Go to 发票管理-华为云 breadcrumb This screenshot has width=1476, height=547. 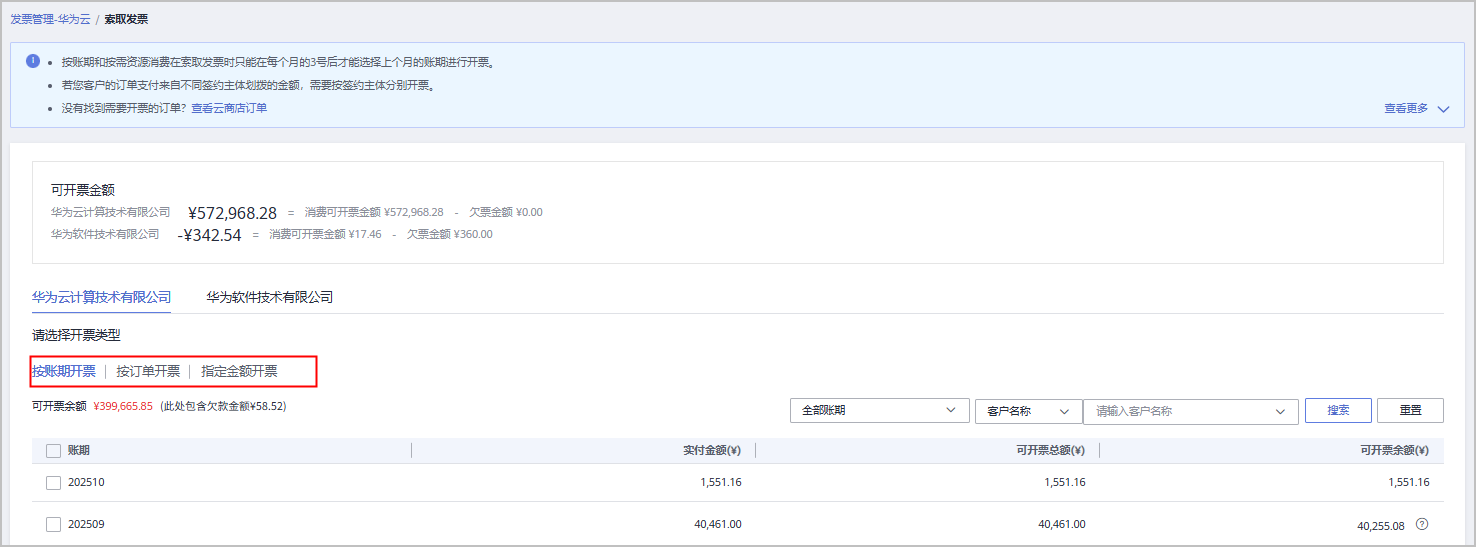pyautogui.click(x=49, y=19)
